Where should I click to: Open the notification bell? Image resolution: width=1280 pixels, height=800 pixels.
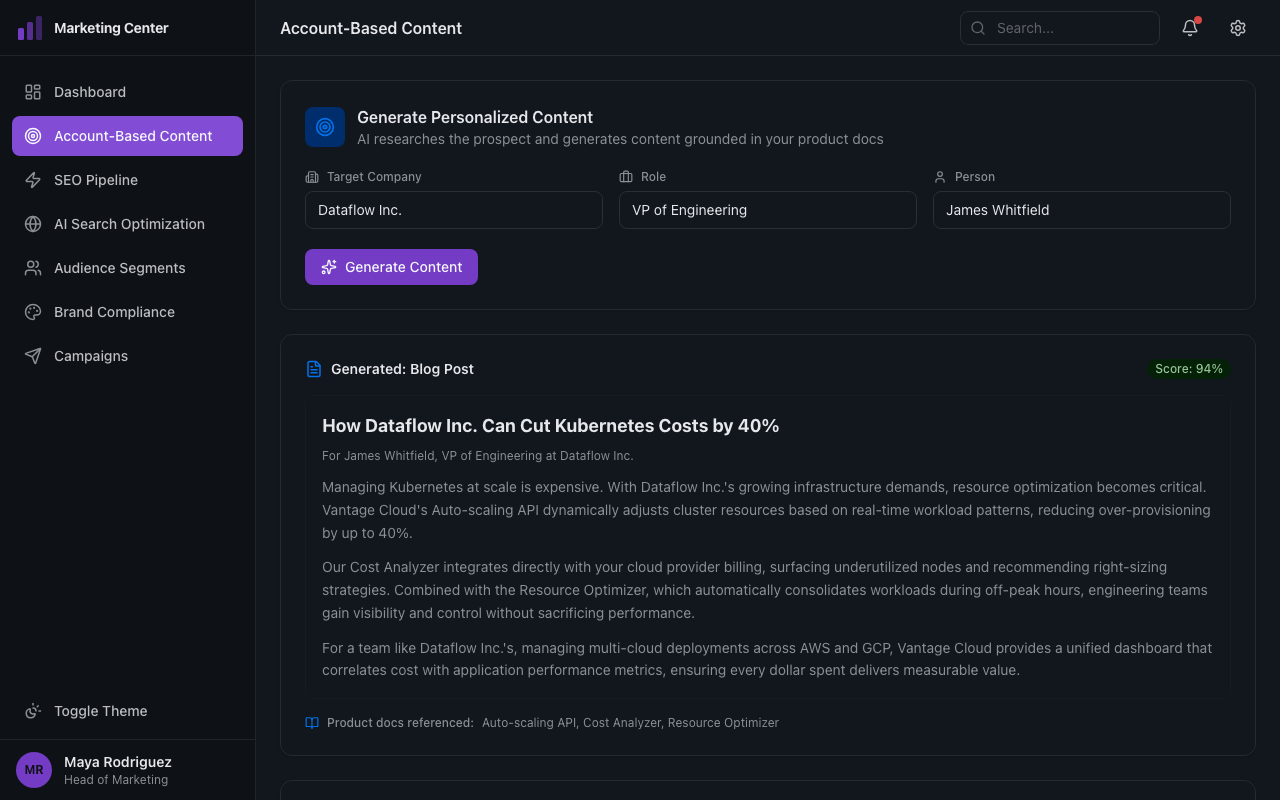(1189, 28)
